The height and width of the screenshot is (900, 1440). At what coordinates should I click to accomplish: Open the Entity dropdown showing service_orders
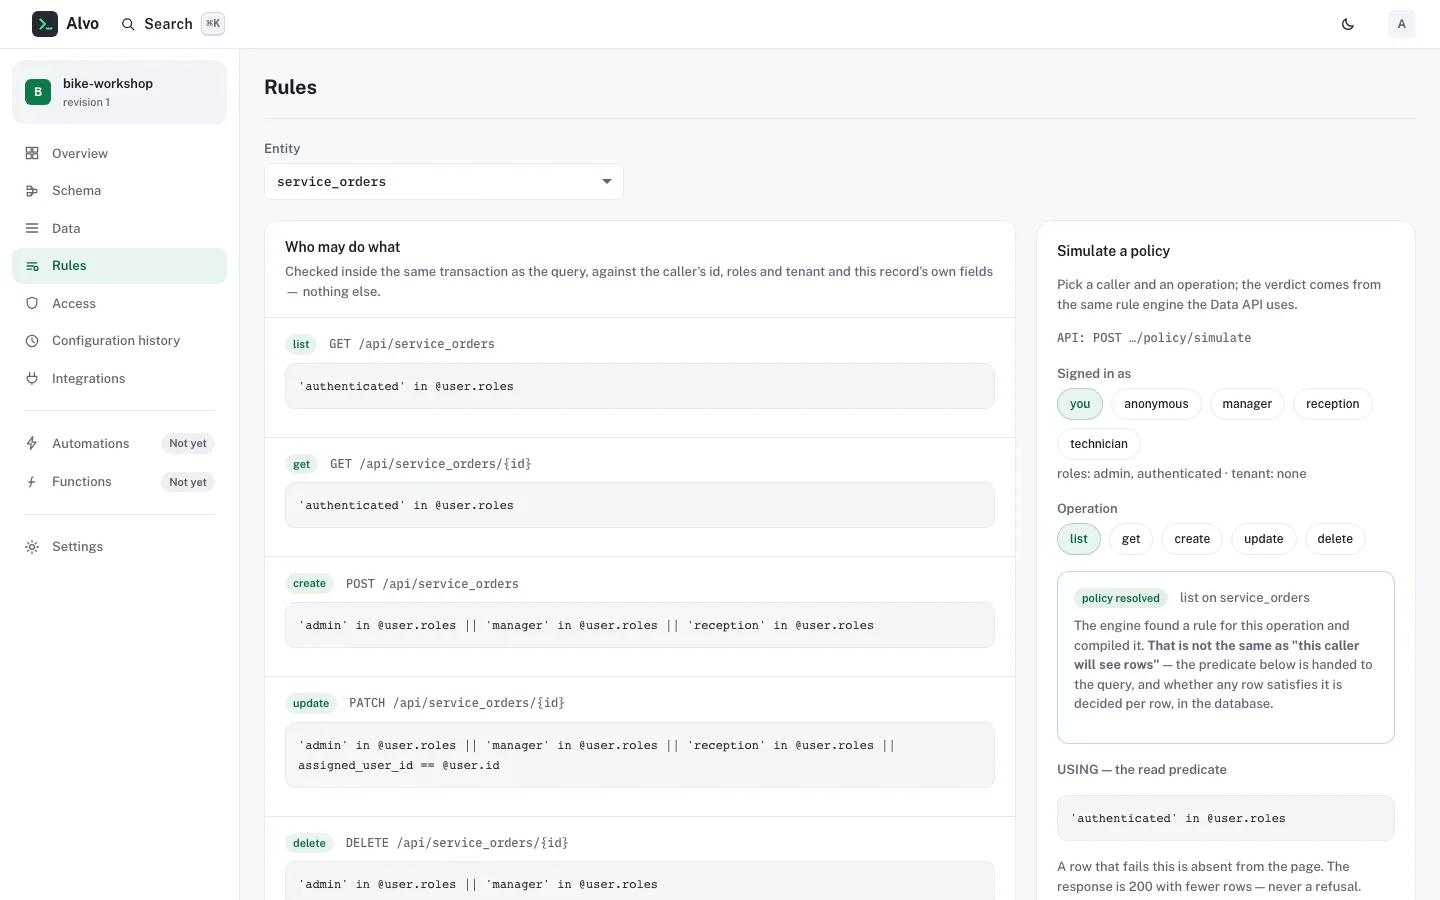[x=444, y=182]
